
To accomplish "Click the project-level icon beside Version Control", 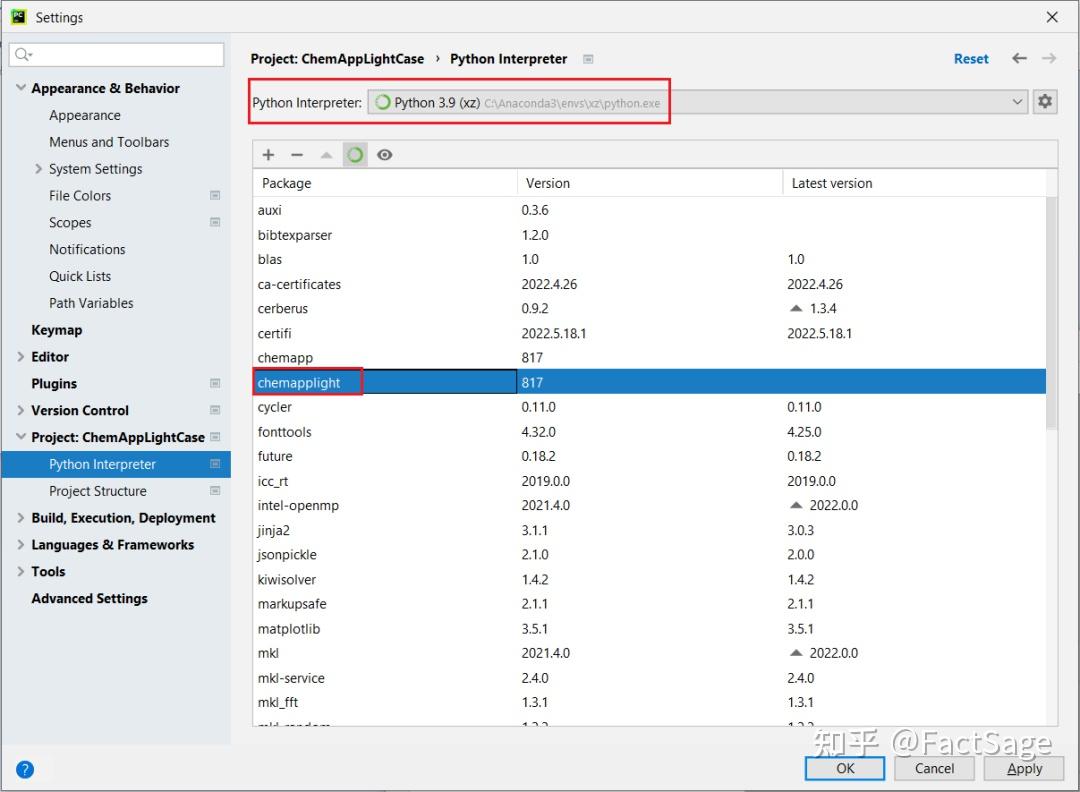I will [x=215, y=410].
